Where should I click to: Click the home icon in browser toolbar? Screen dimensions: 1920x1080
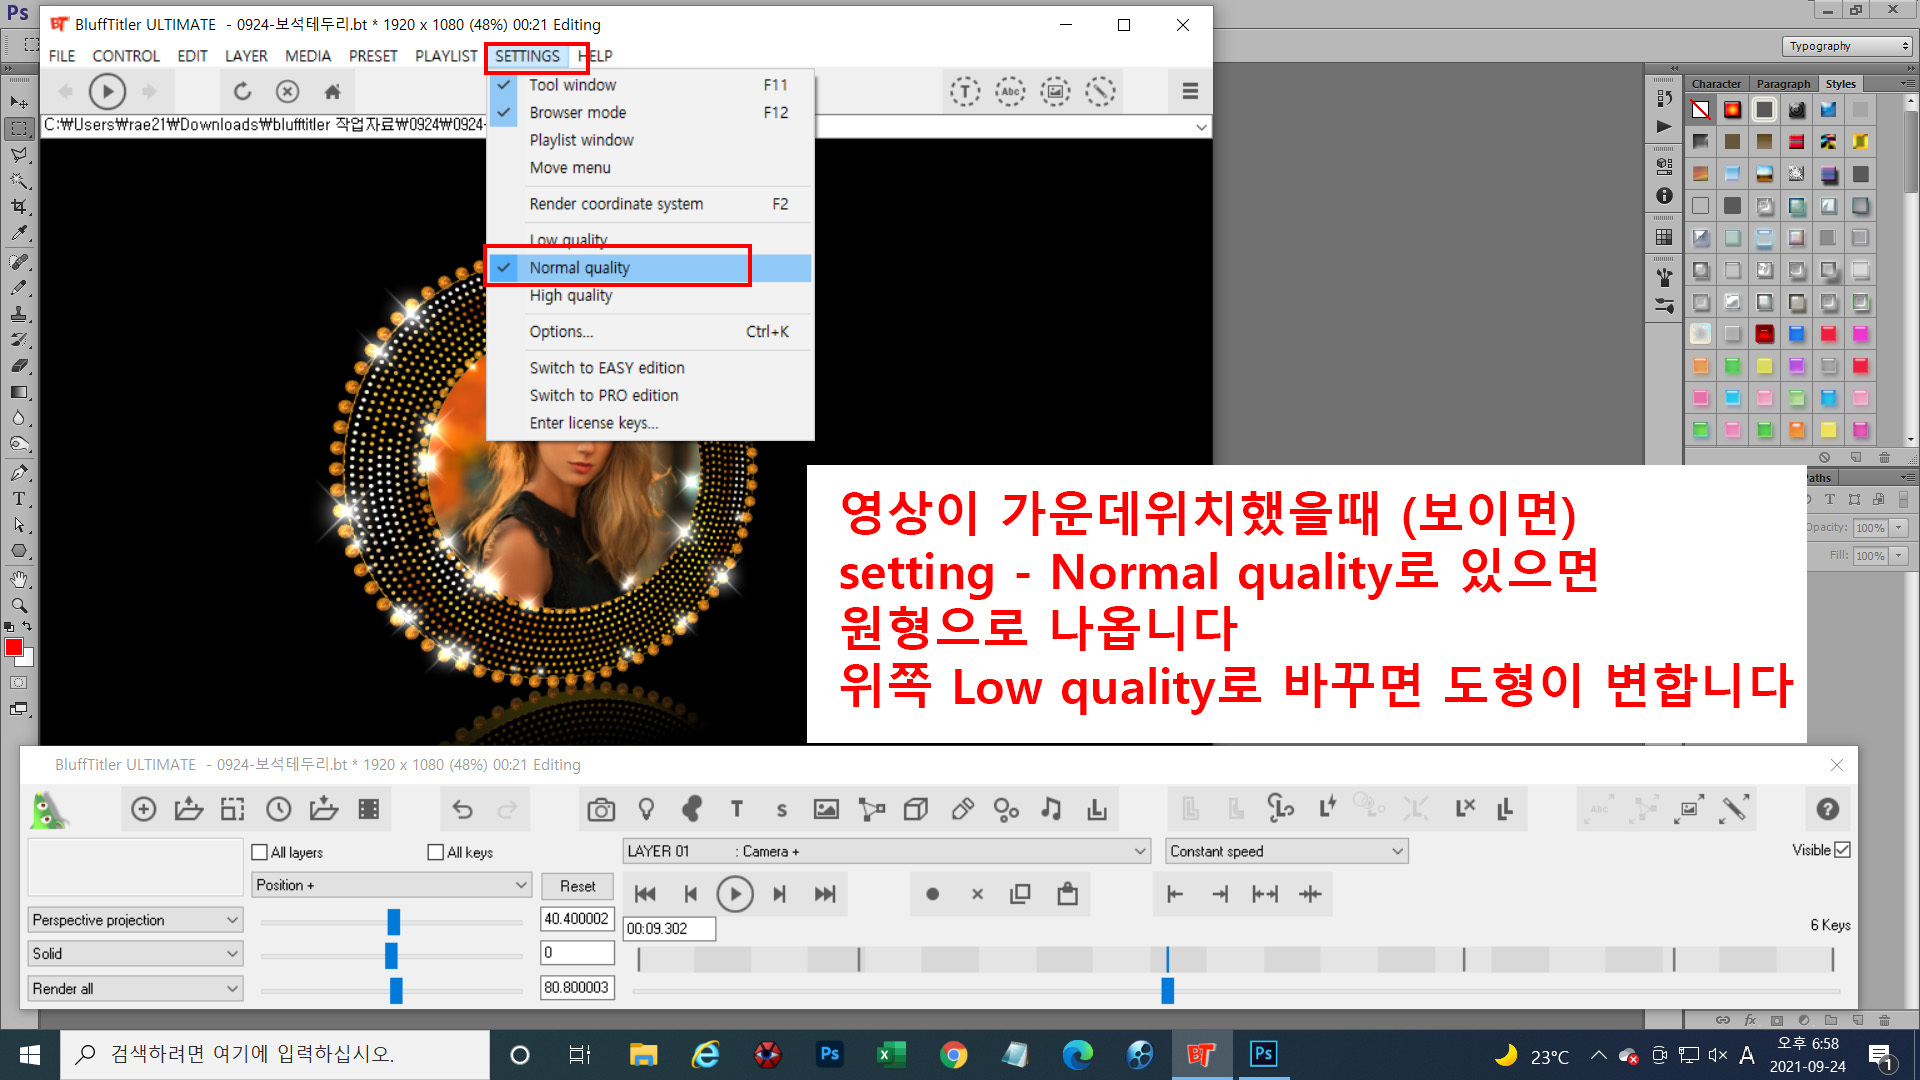click(x=333, y=92)
